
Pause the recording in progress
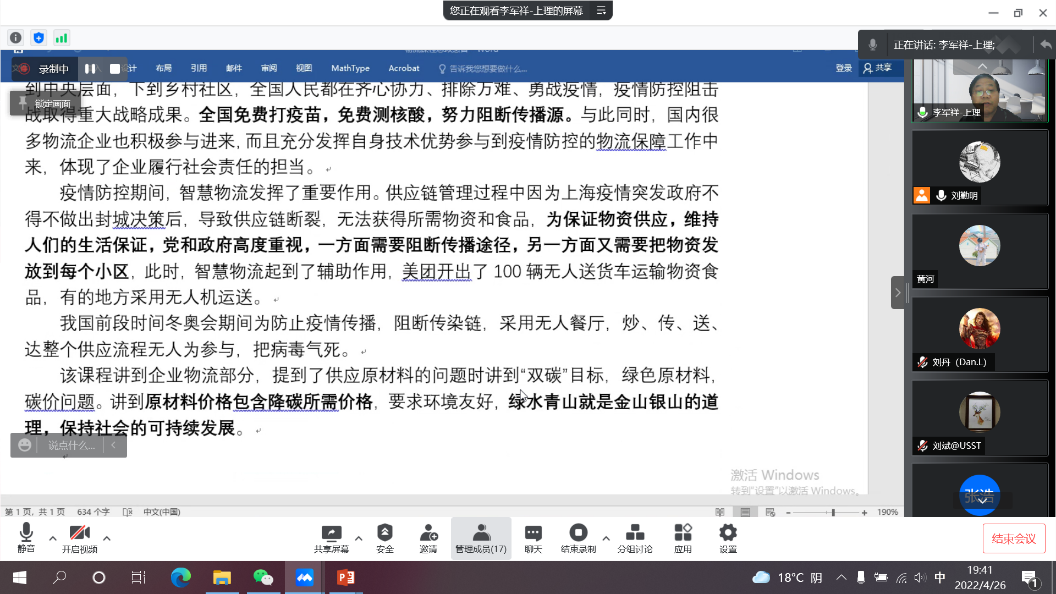[90, 68]
